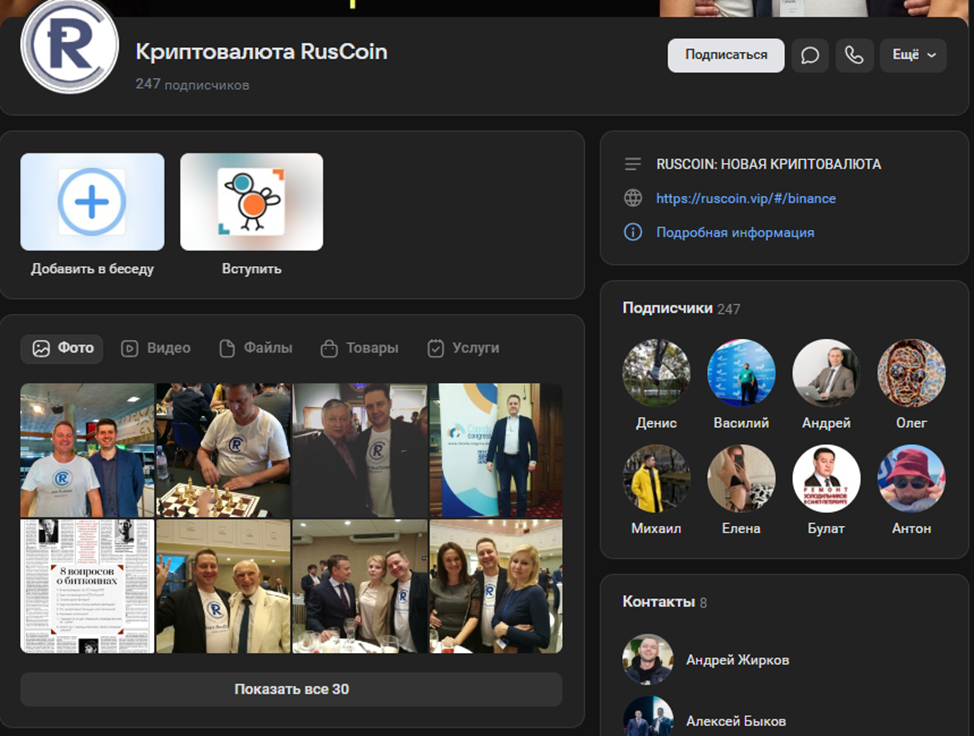Screen dimensions: 974x736
Task: Open photo of two men in cafe
Action: coord(87,450)
